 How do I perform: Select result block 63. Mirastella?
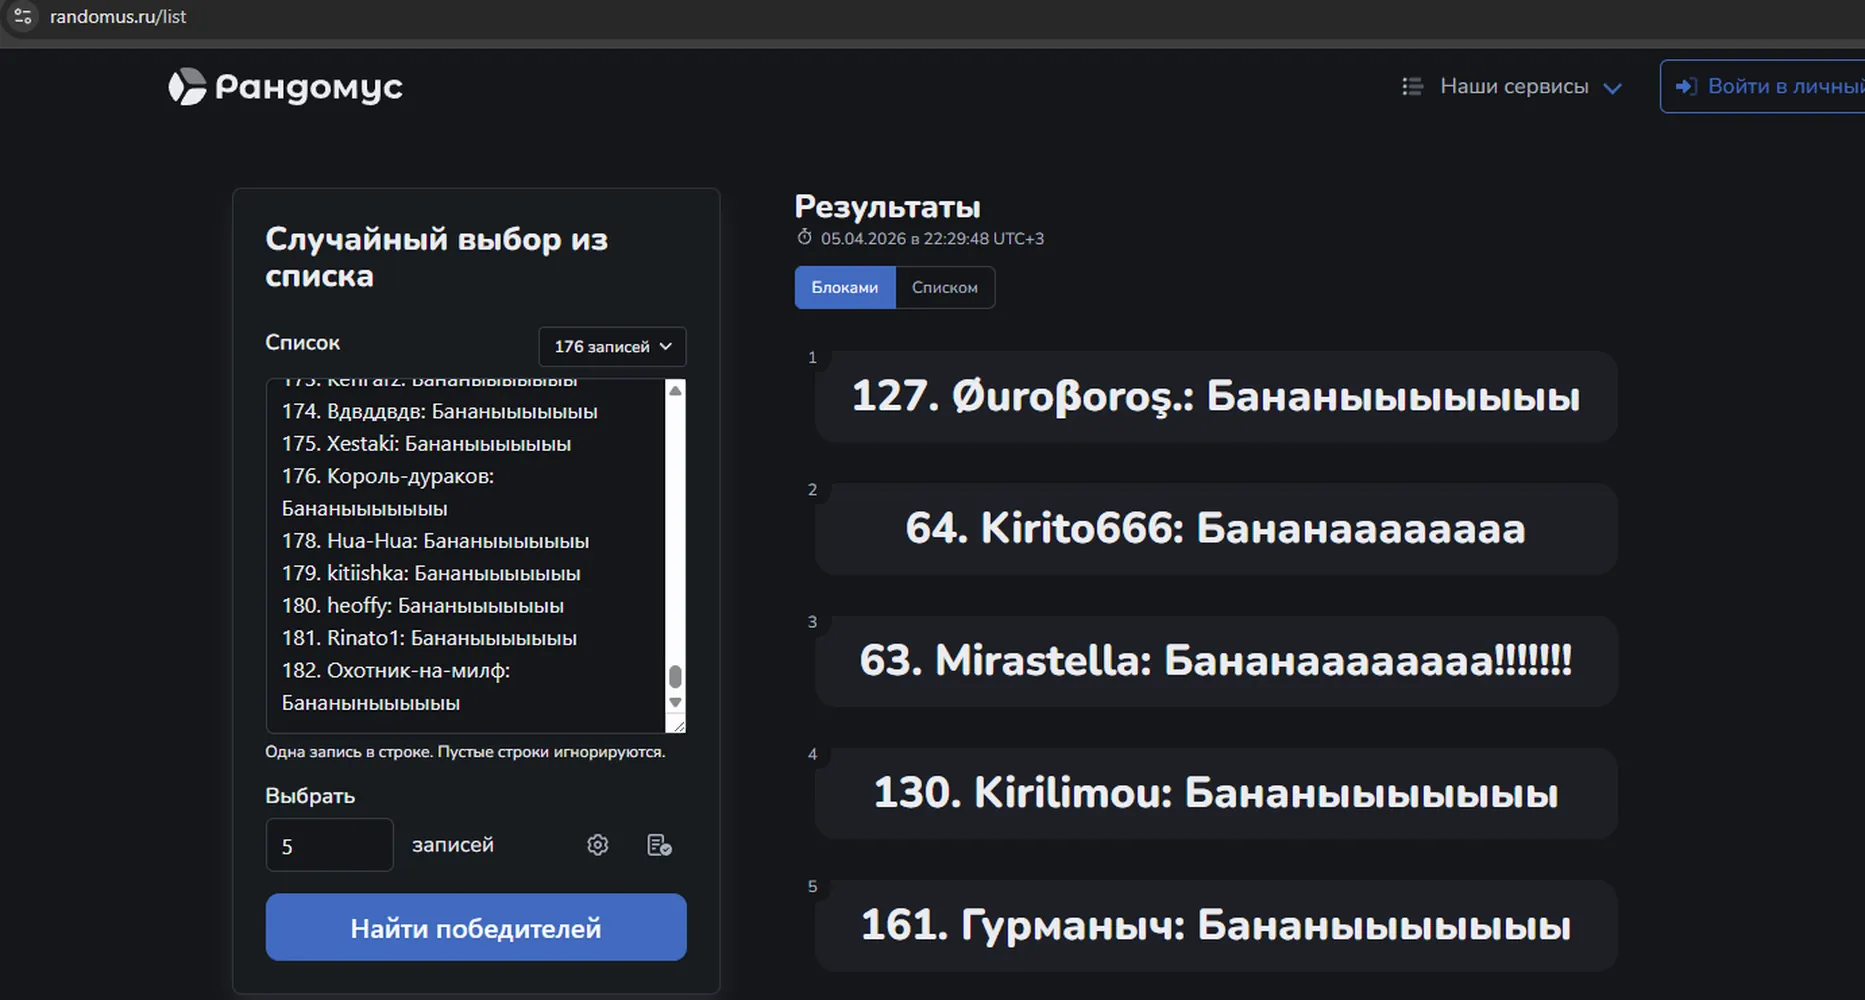click(x=1216, y=661)
